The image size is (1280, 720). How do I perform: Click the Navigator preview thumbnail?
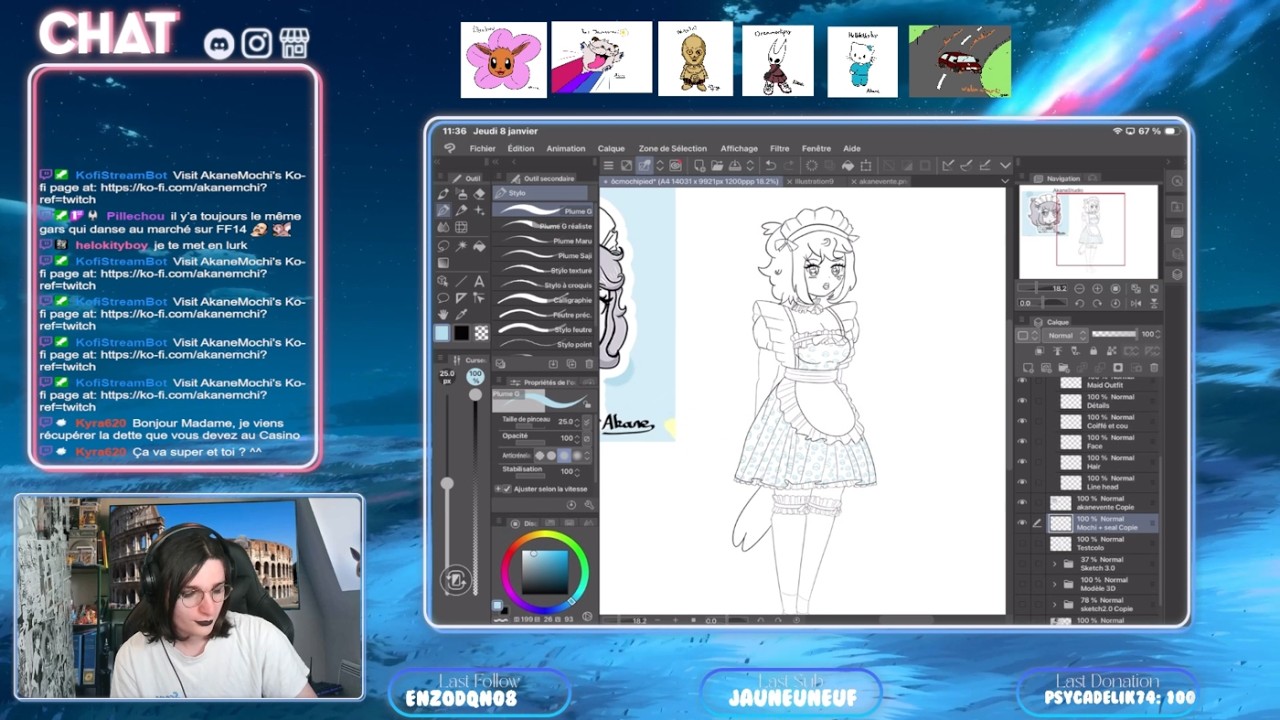click(1088, 231)
